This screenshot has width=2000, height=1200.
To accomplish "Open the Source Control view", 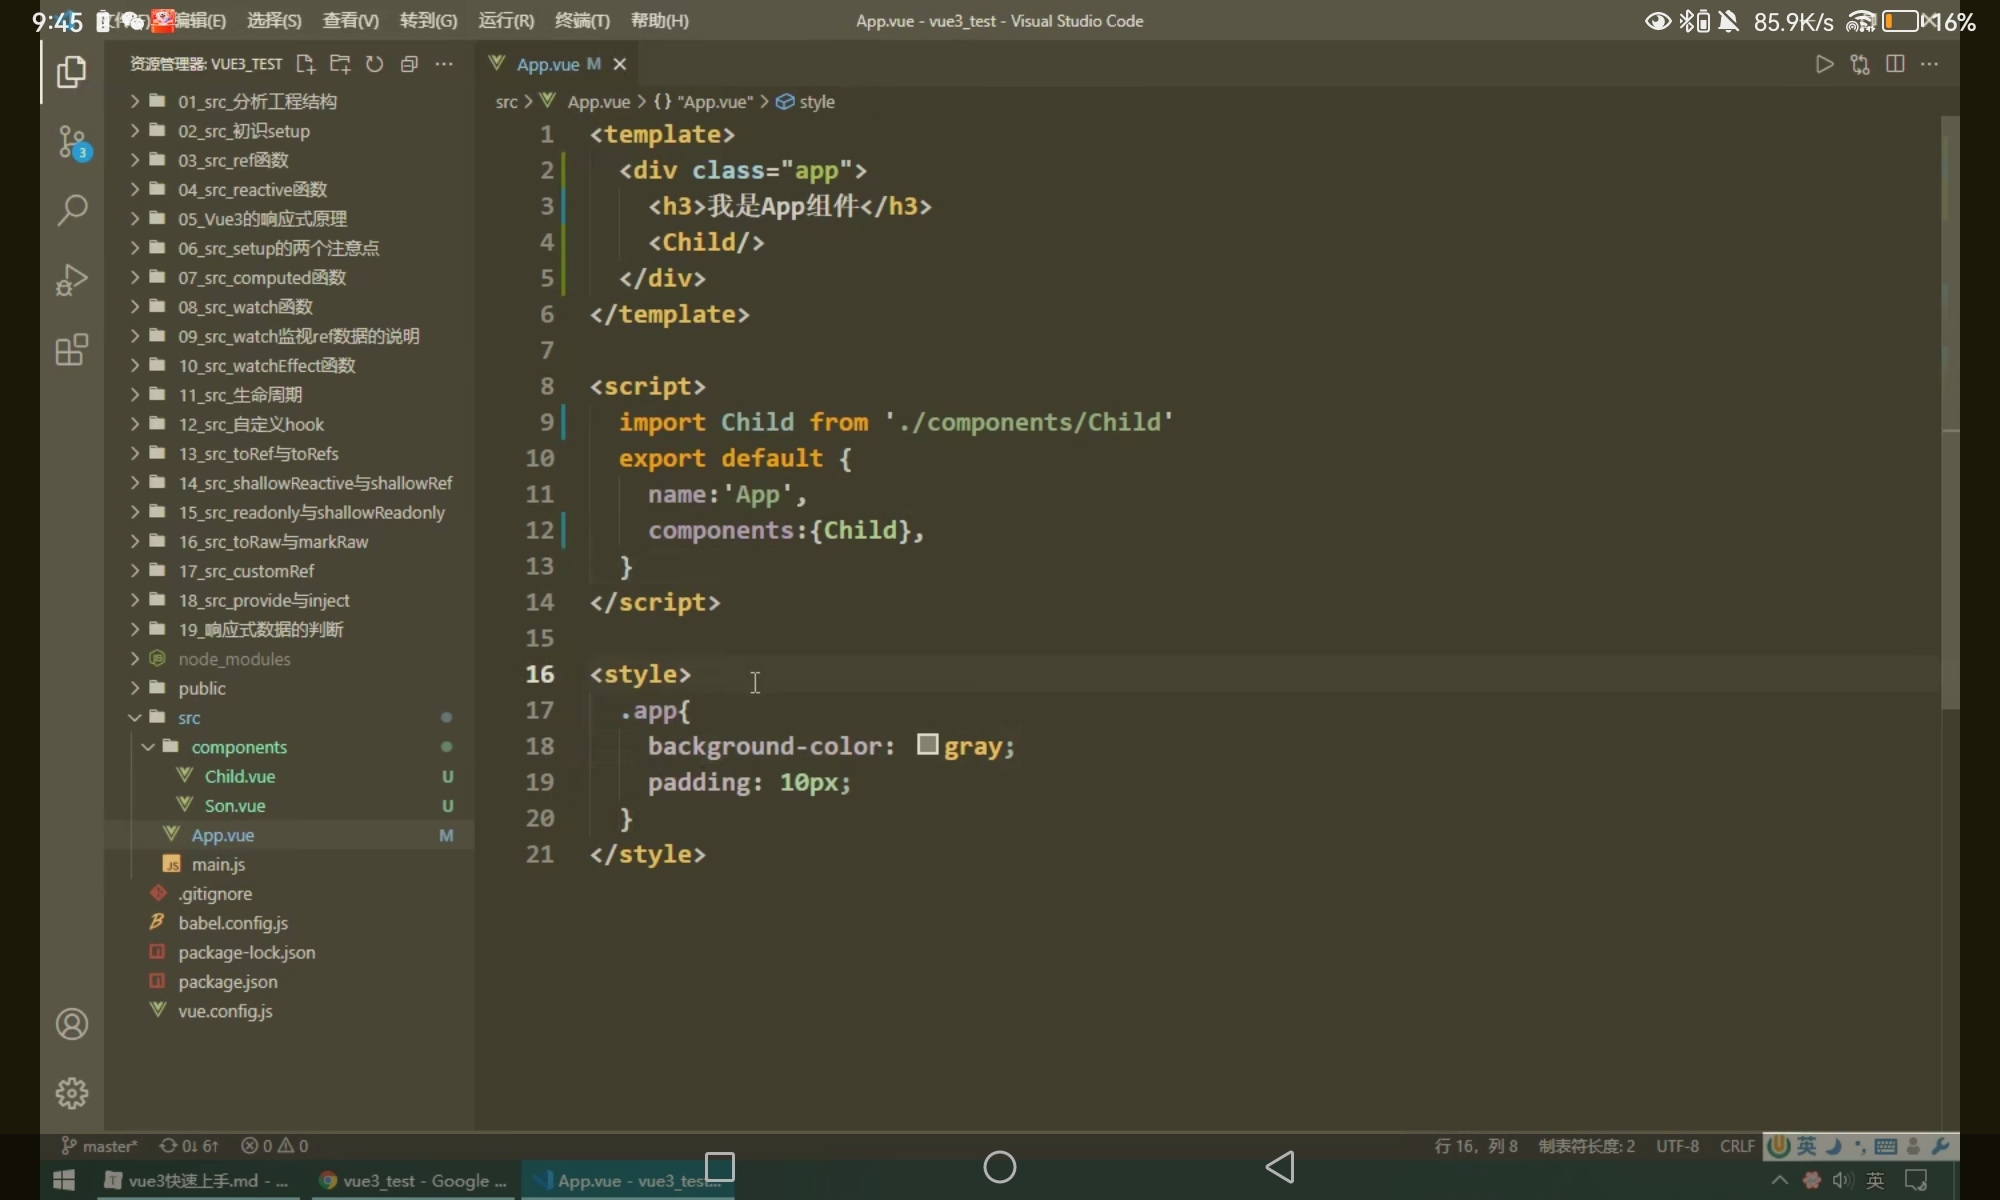I will [x=72, y=142].
